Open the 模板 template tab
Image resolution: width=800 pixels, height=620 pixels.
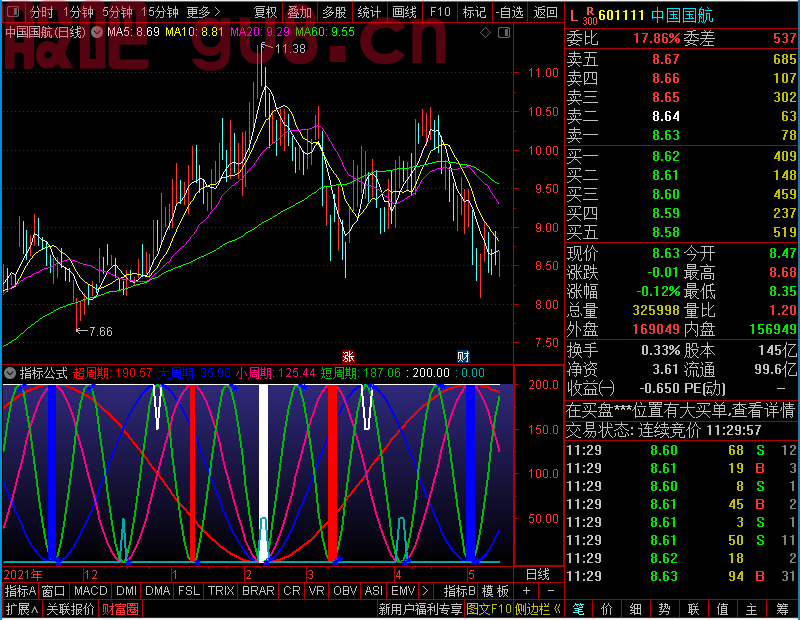495,591
